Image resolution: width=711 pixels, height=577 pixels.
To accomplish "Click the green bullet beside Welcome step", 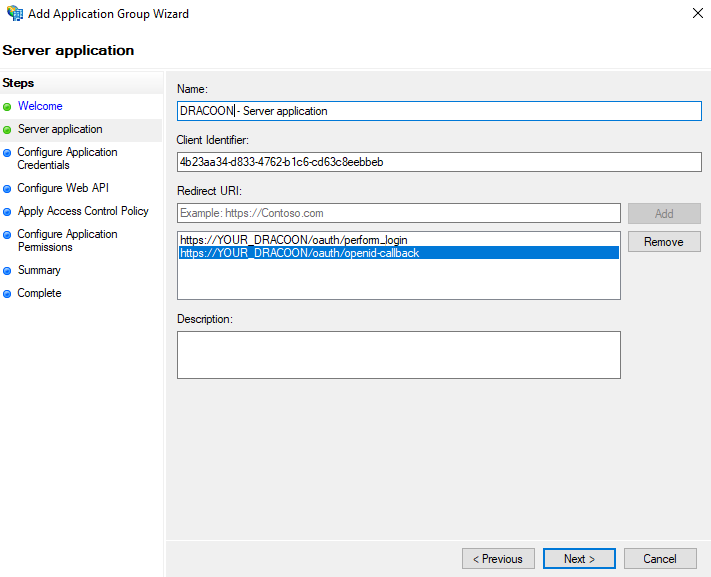I will point(7,107).
